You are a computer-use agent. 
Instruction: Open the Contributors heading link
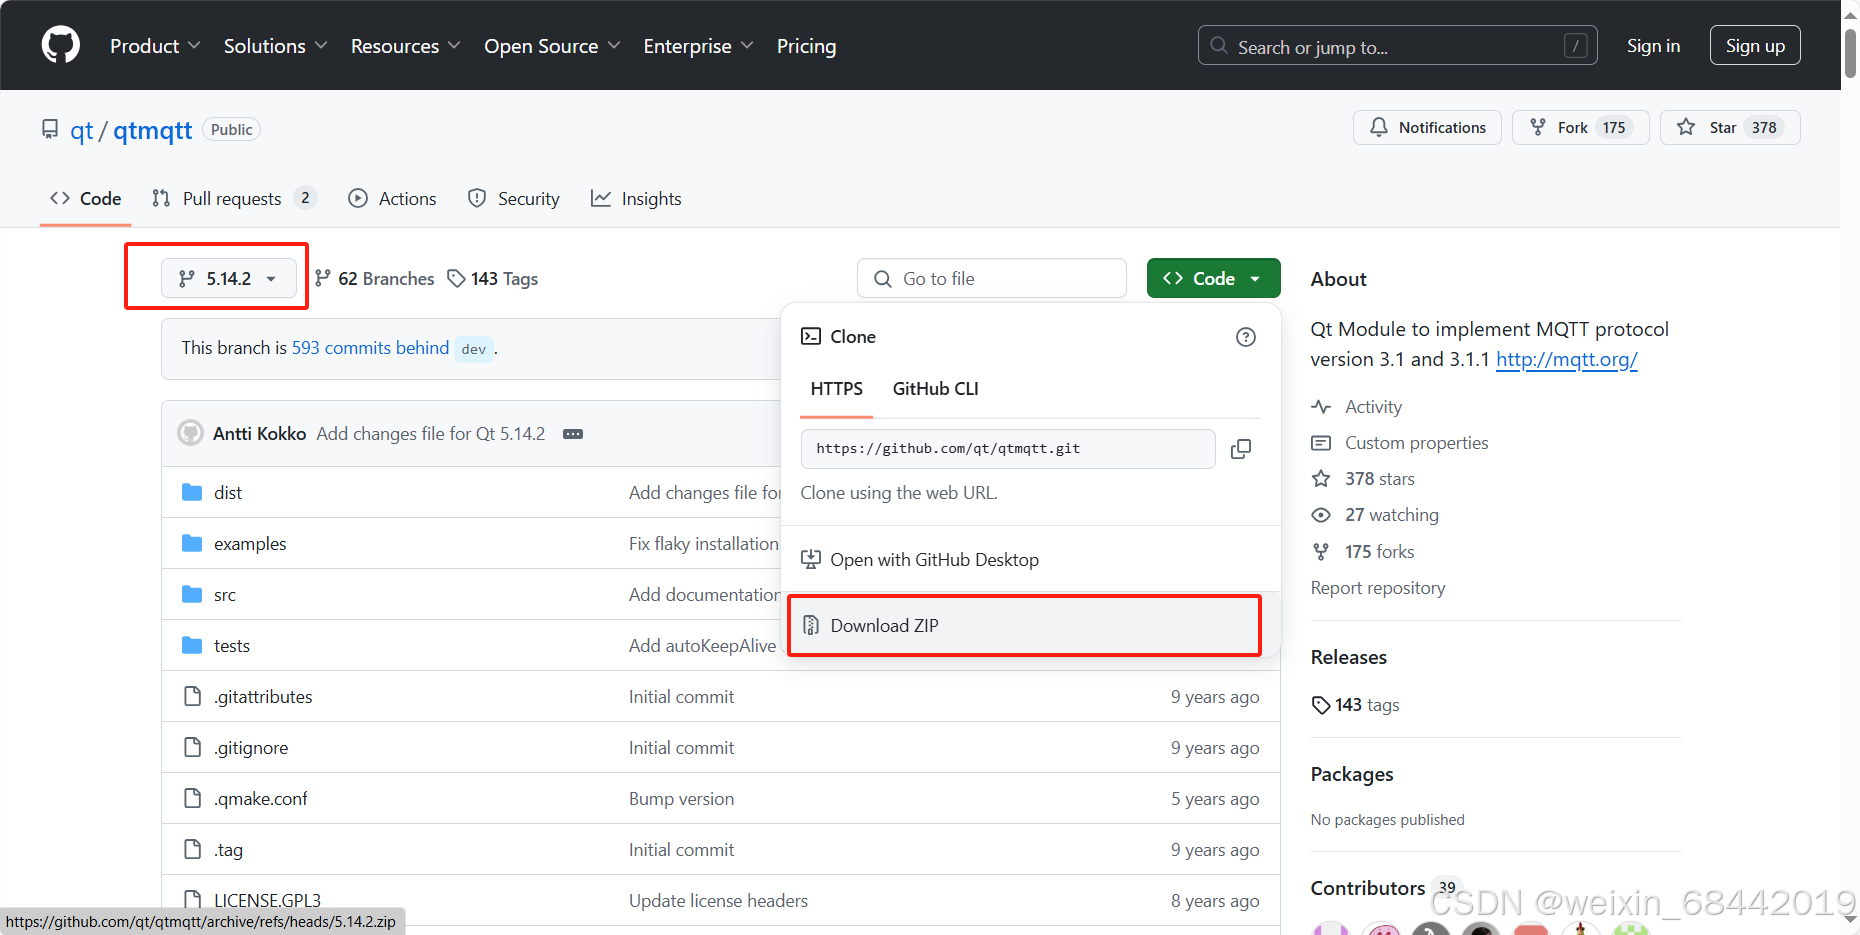click(x=1367, y=888)
